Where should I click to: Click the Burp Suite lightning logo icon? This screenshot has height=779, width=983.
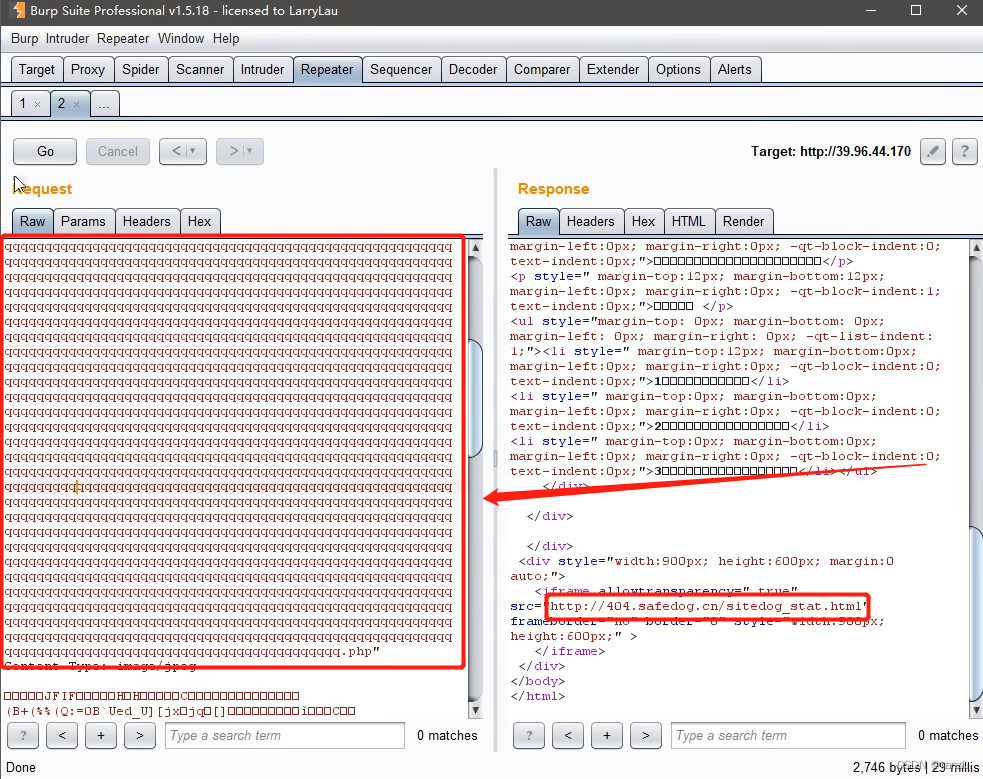[x=18, y=11]
